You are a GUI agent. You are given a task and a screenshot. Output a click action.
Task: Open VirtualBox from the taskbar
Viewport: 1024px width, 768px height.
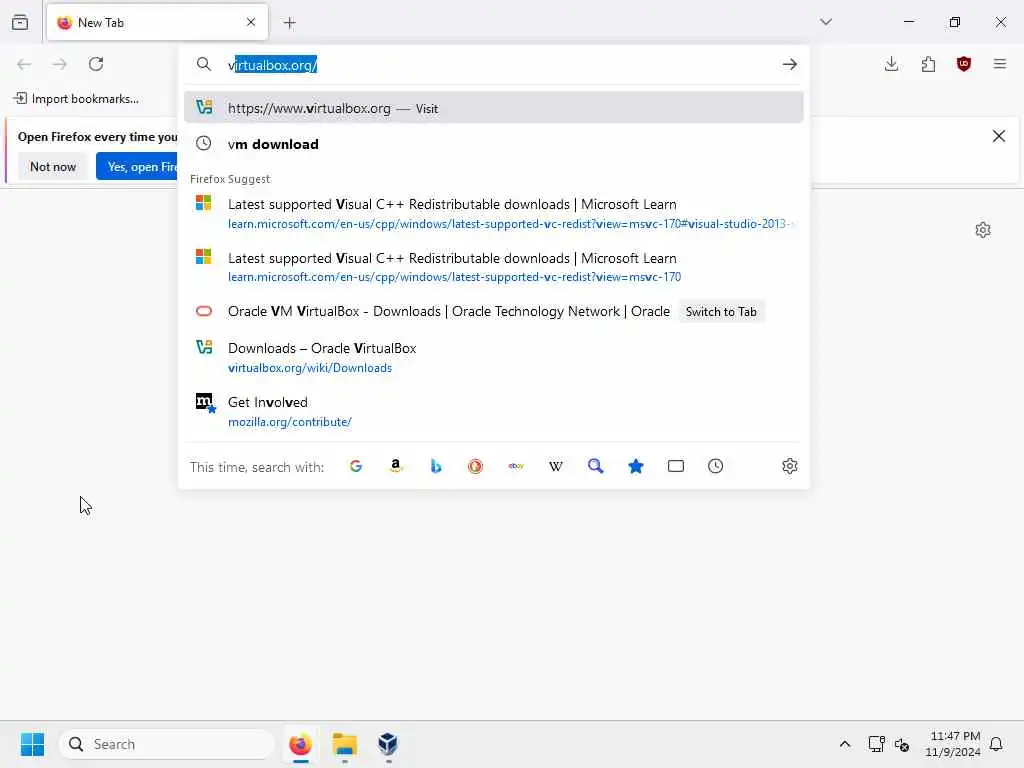click(388, 744)
